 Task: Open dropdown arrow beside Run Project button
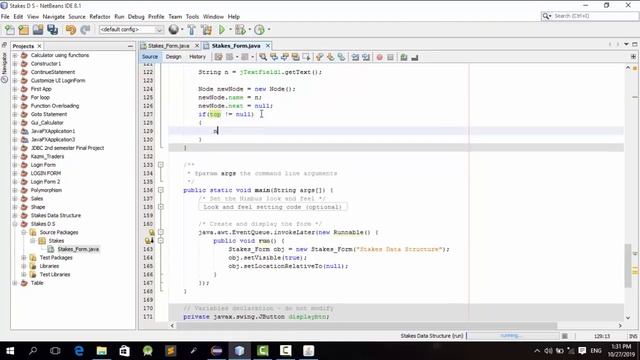pos(231,29)
